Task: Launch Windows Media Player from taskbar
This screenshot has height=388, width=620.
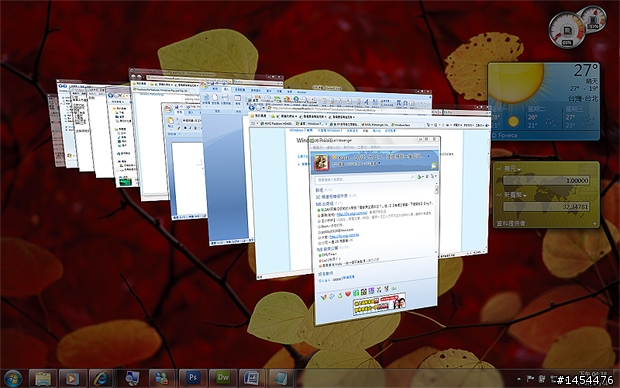Action: point(72,379)
